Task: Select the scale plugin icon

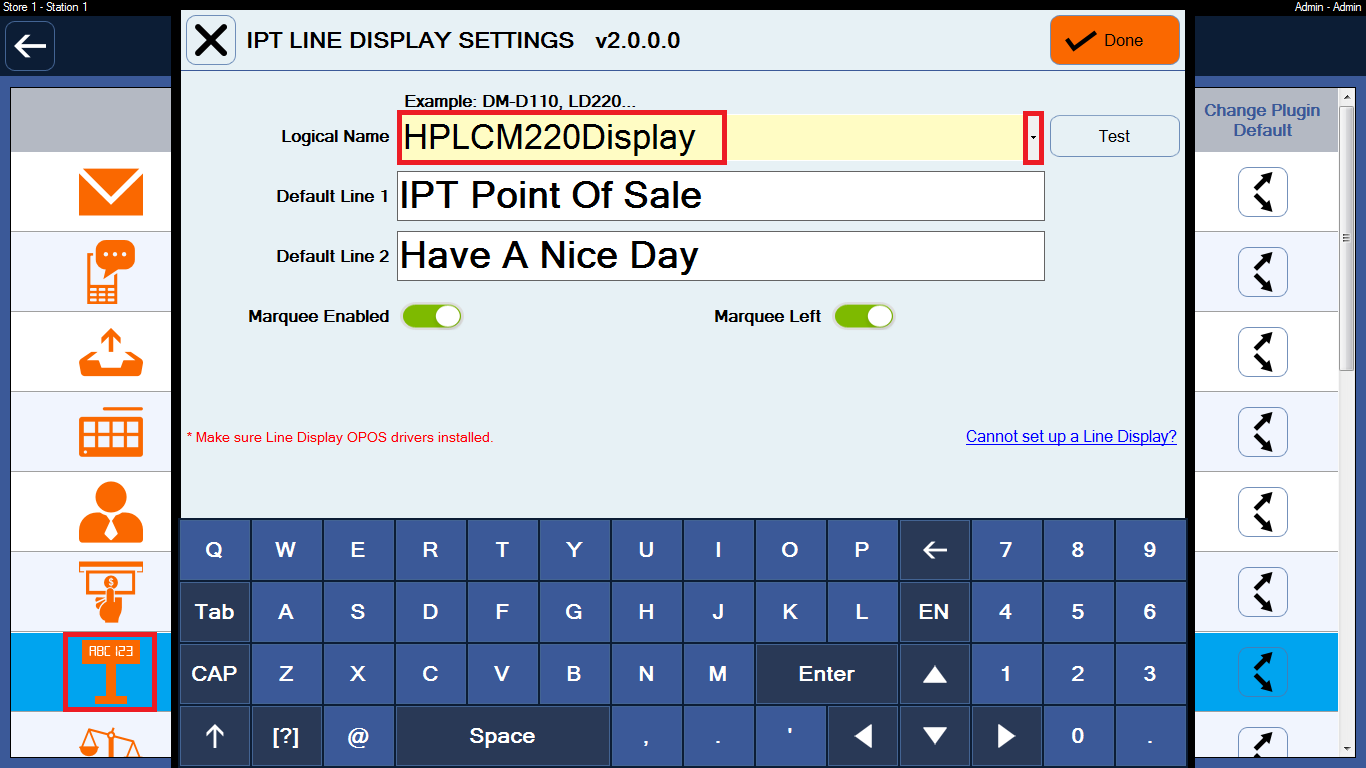Action: click(x=111, y=742)
